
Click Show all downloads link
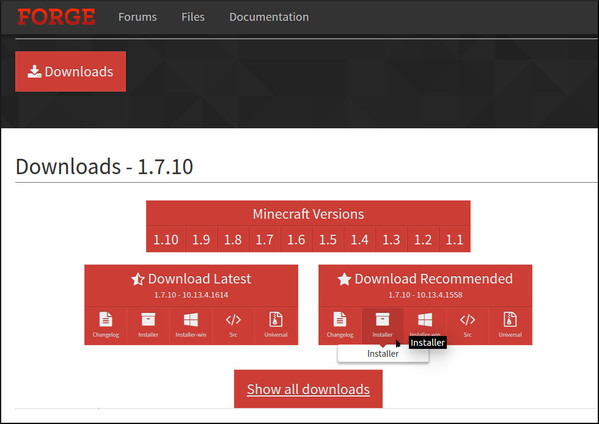[x=308, y=389]
